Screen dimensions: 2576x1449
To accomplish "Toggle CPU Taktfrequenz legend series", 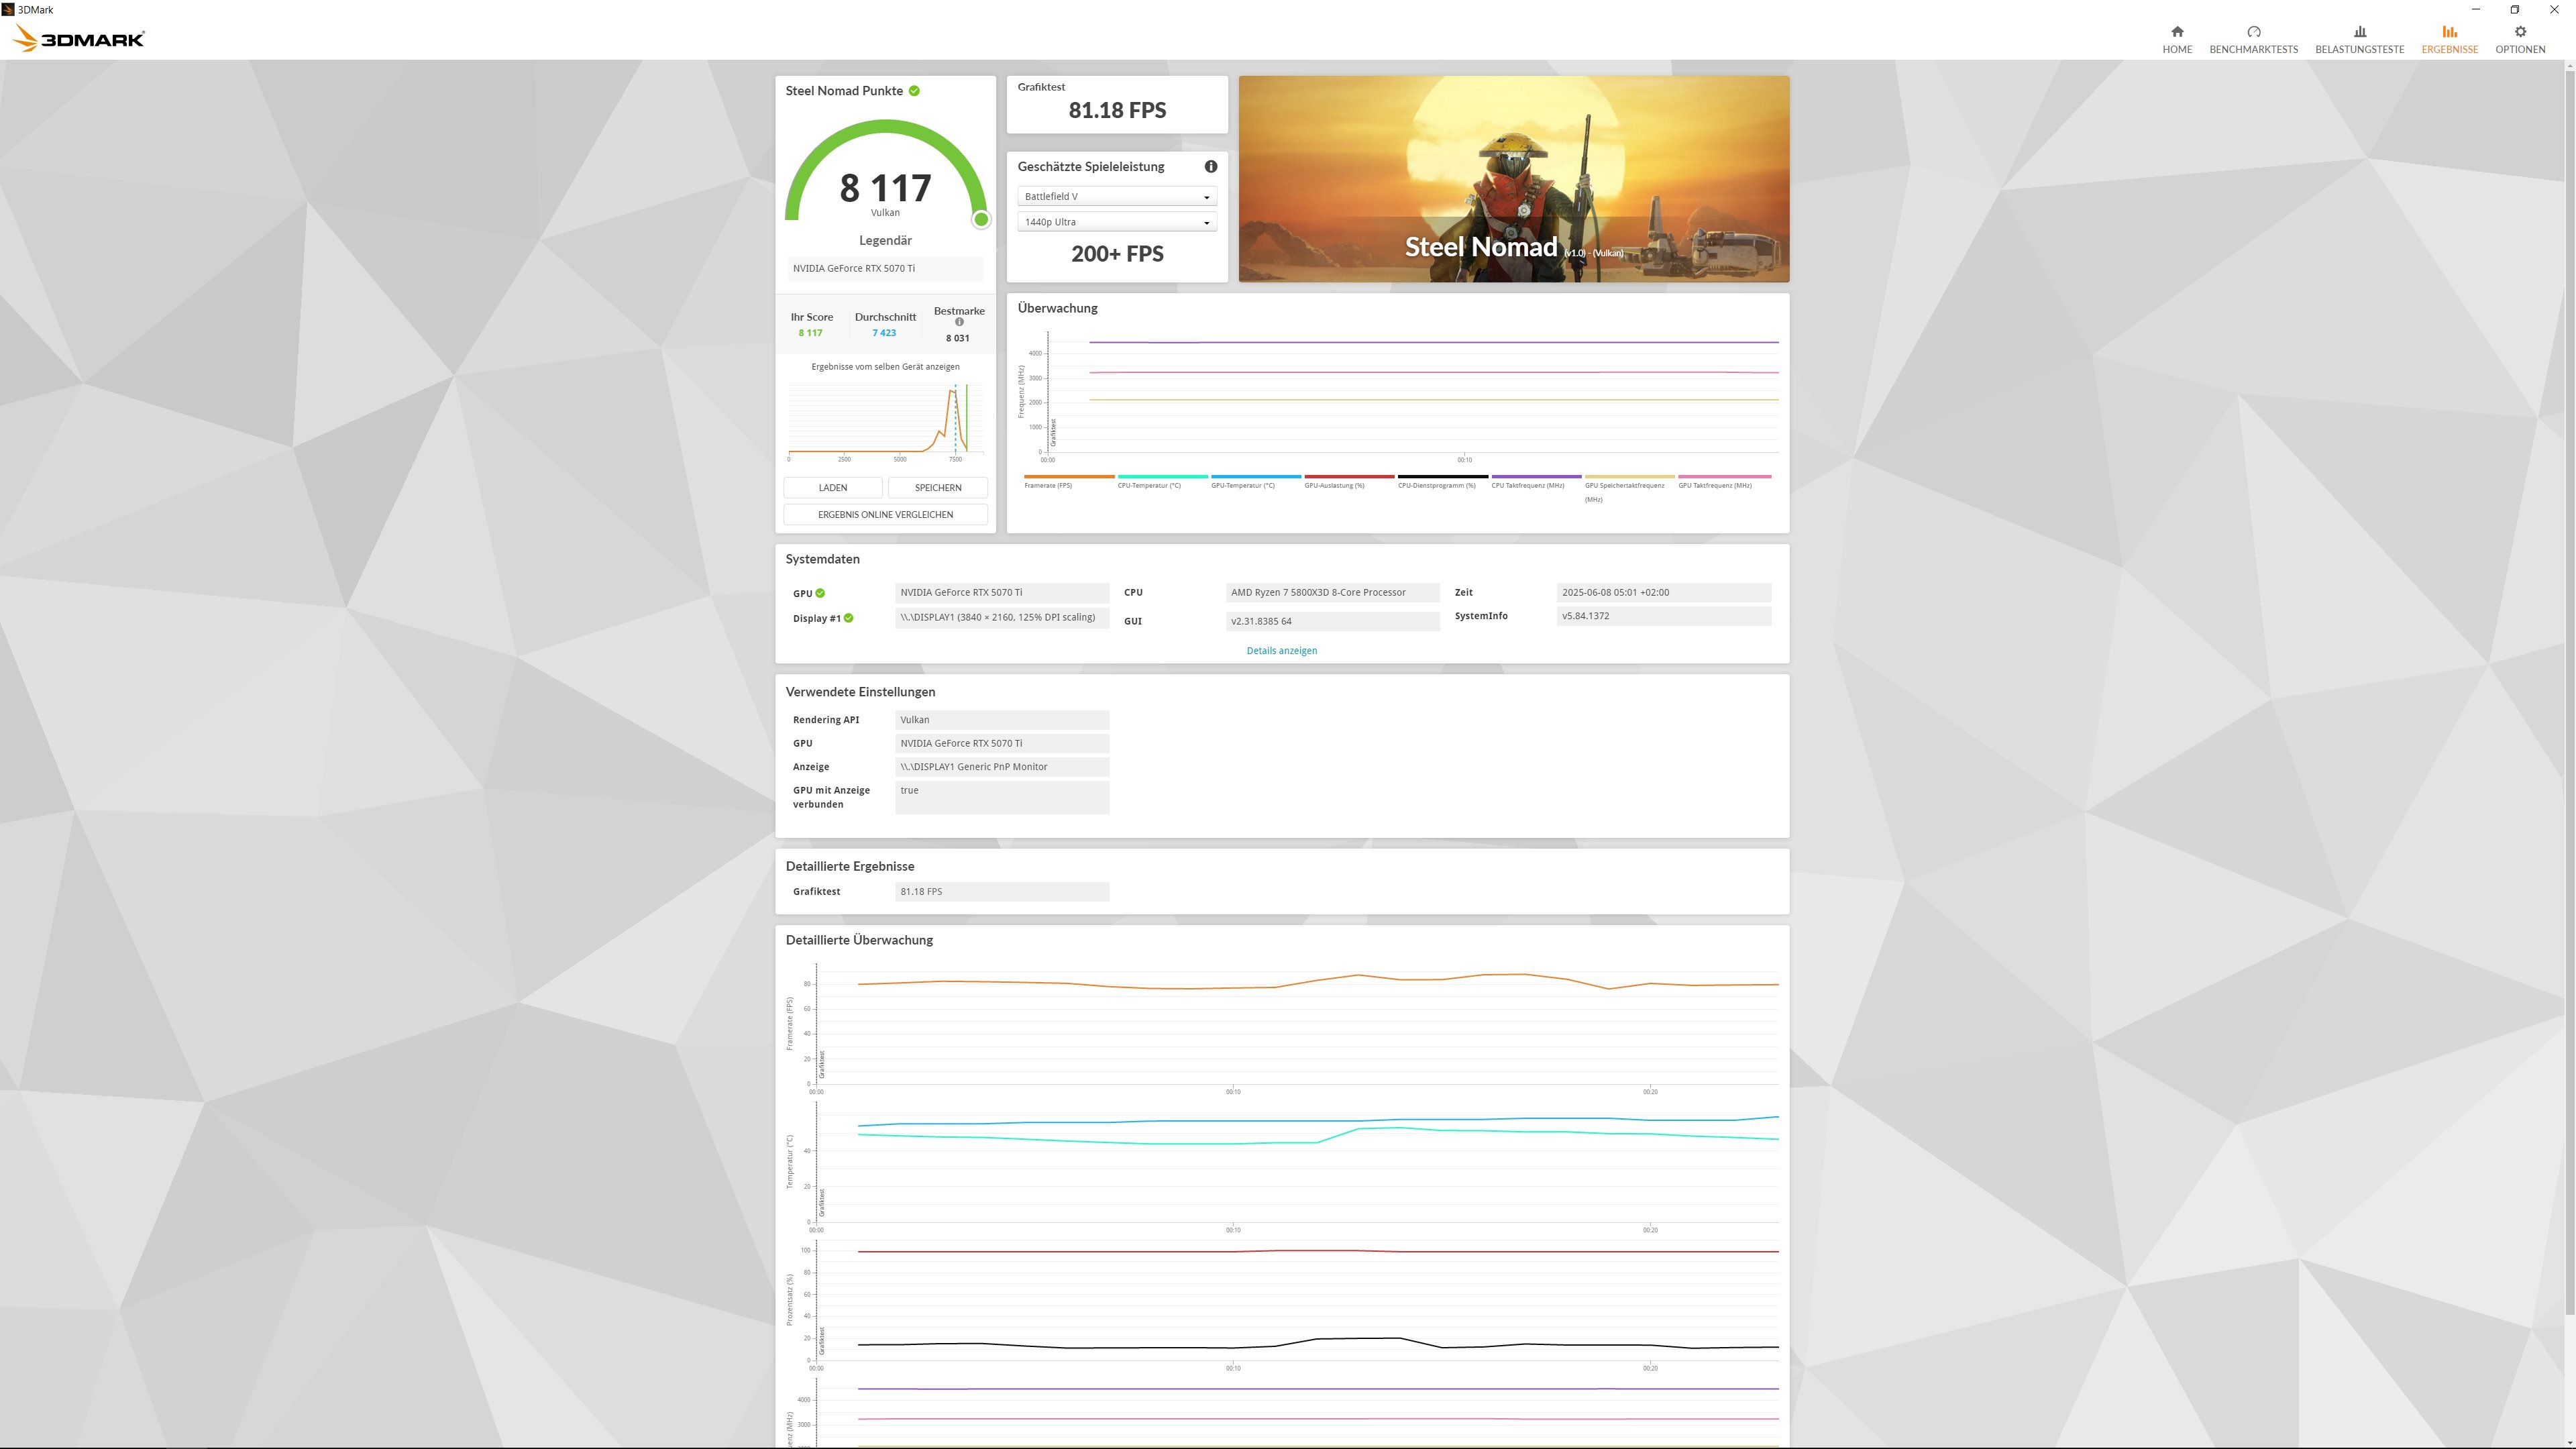I will pos(1527,485).
